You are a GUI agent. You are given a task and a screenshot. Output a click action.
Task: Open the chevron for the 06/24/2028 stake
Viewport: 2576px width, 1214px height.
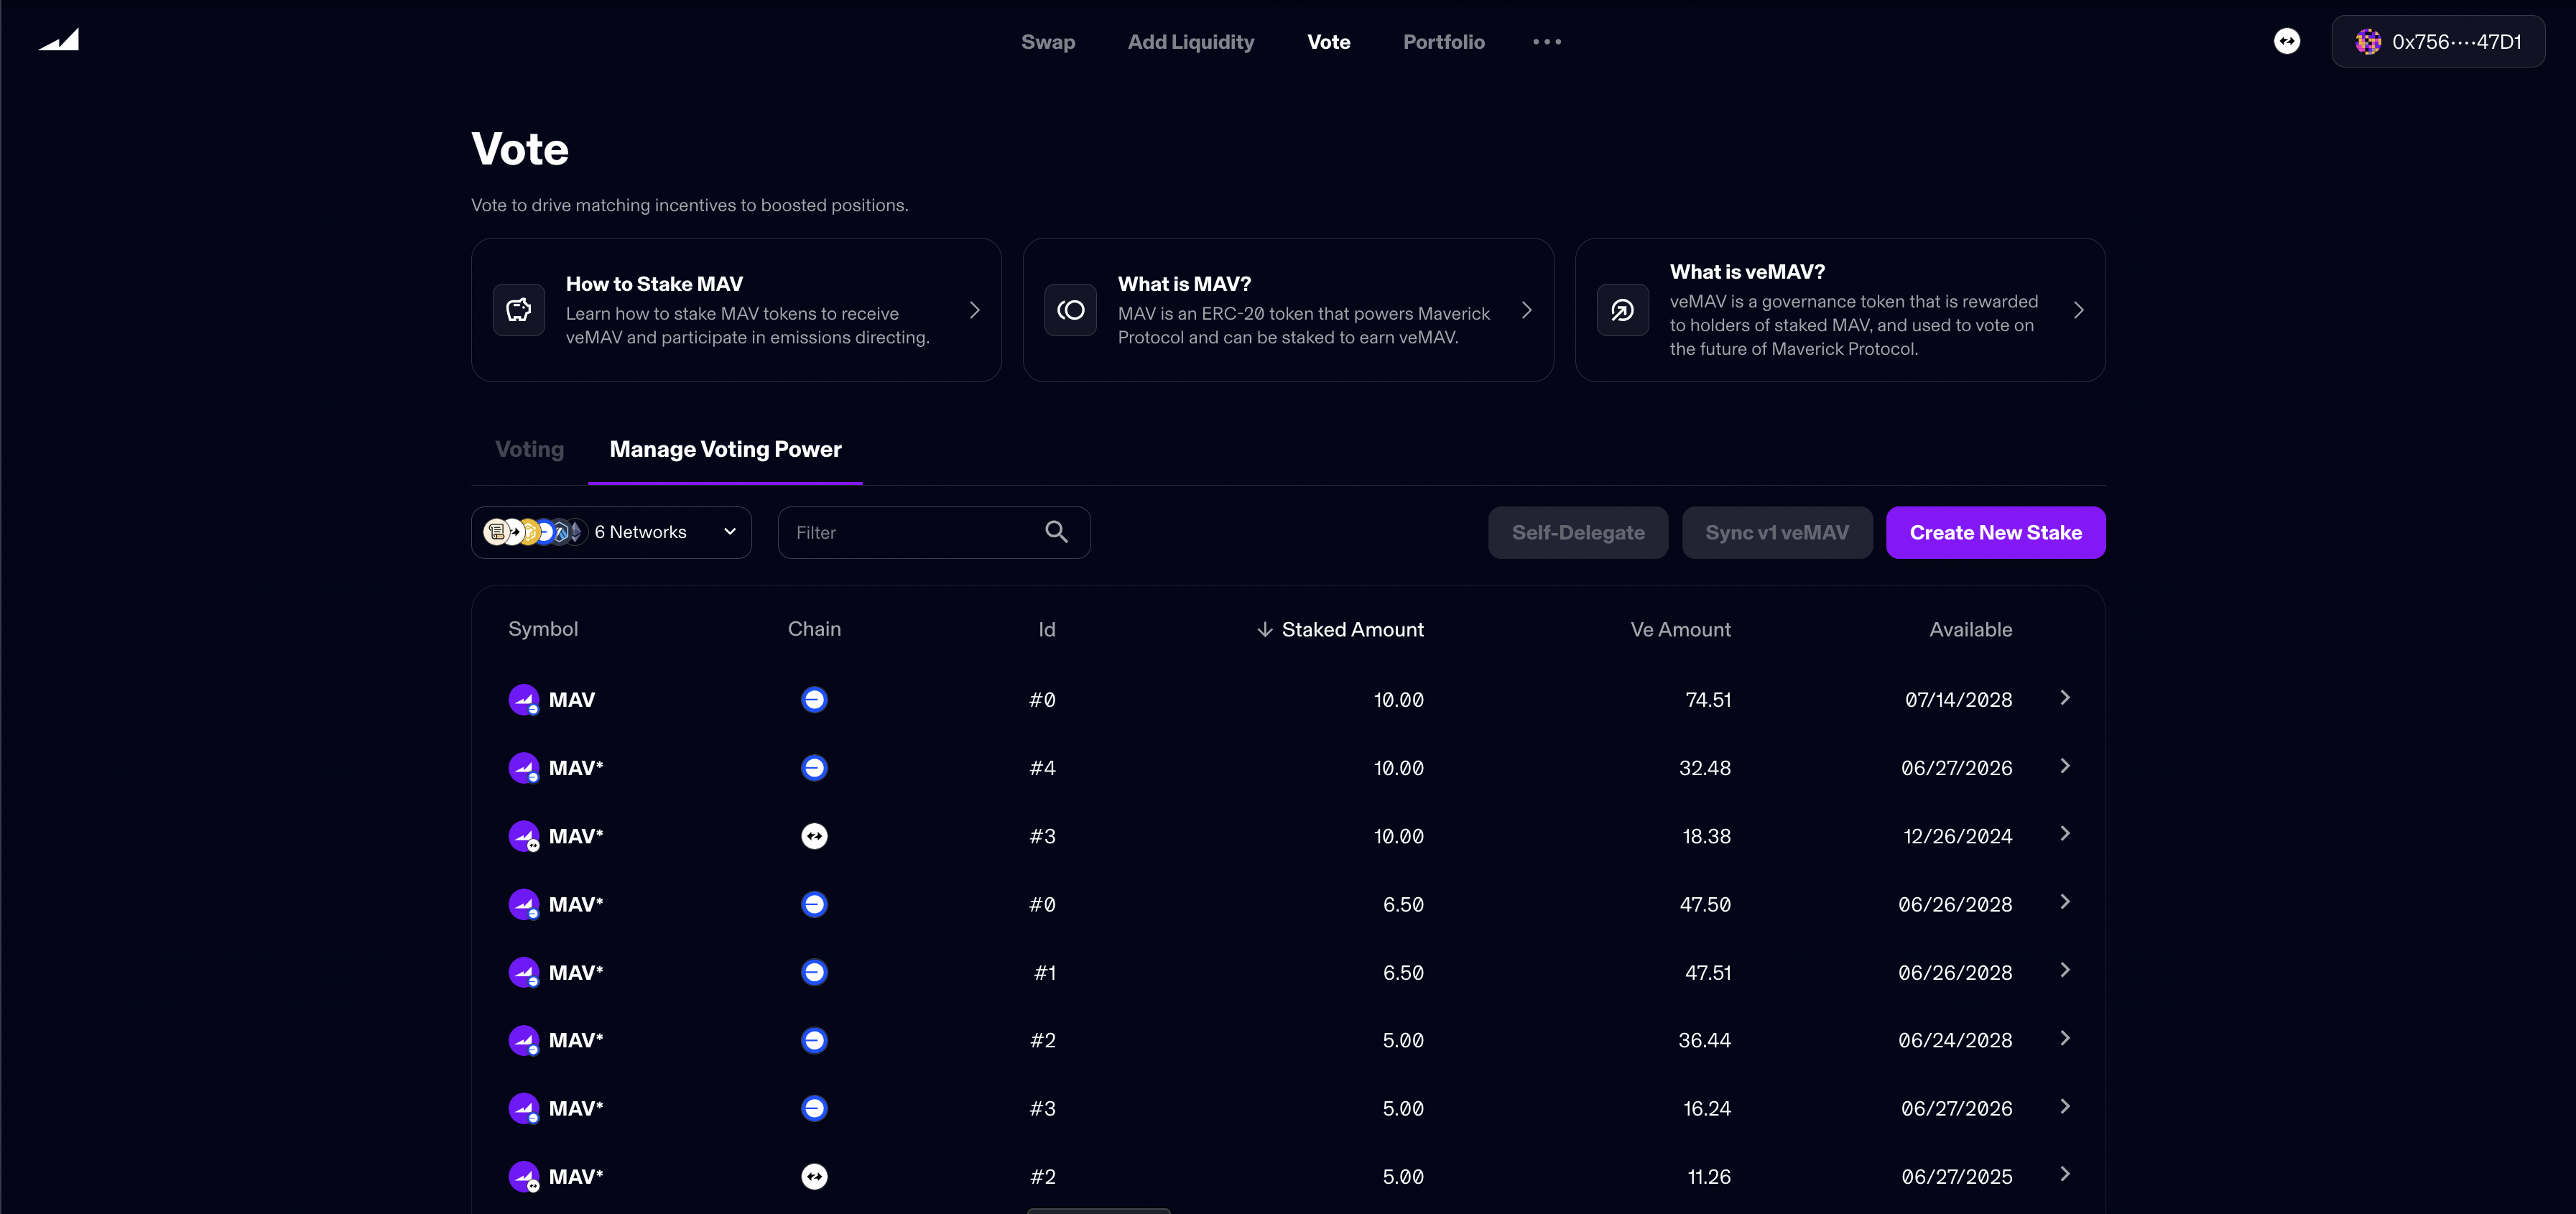[x=2065, y=1038]
